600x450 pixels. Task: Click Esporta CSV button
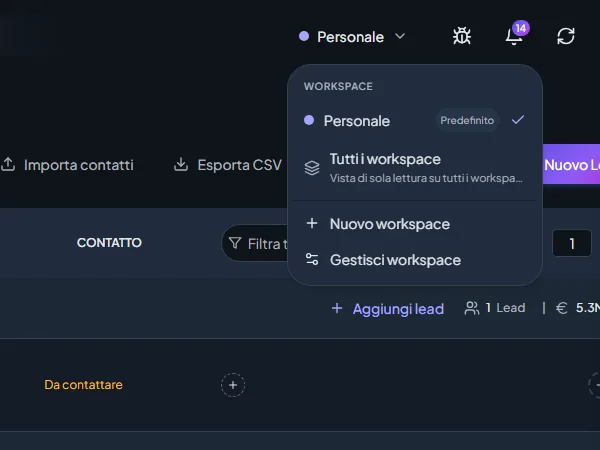pyautogui.click(x=228, y=165)
